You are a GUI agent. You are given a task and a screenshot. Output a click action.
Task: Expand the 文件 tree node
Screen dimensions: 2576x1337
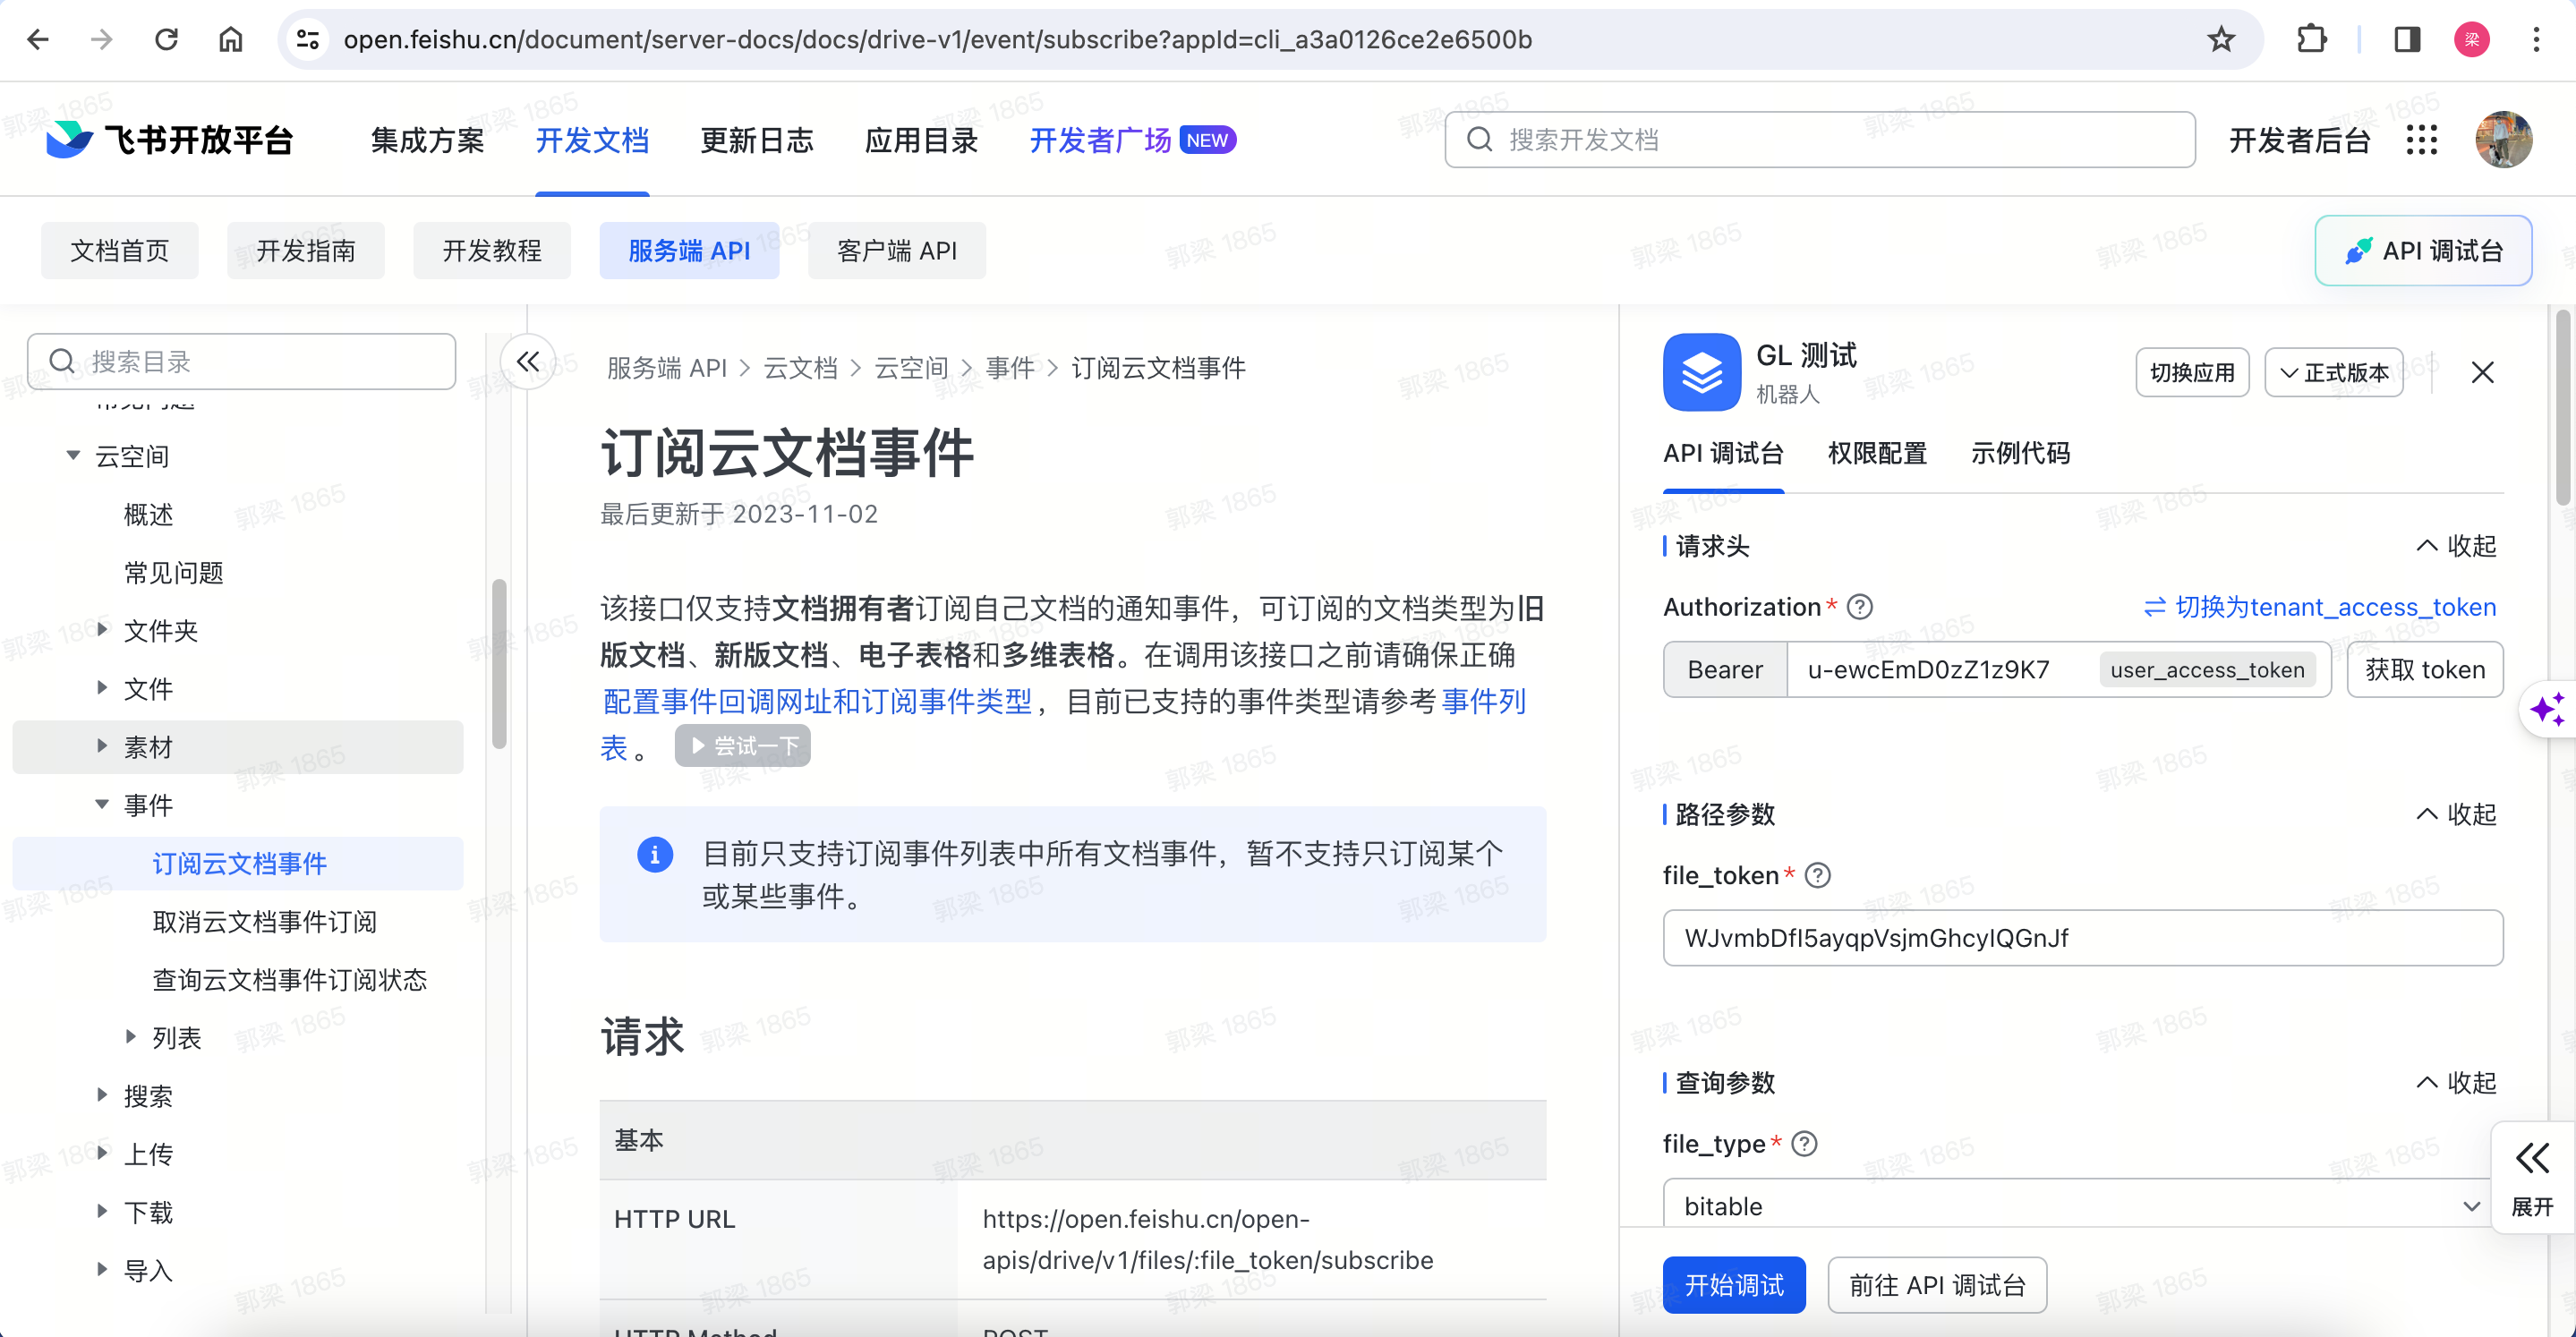tap(102, 687)
